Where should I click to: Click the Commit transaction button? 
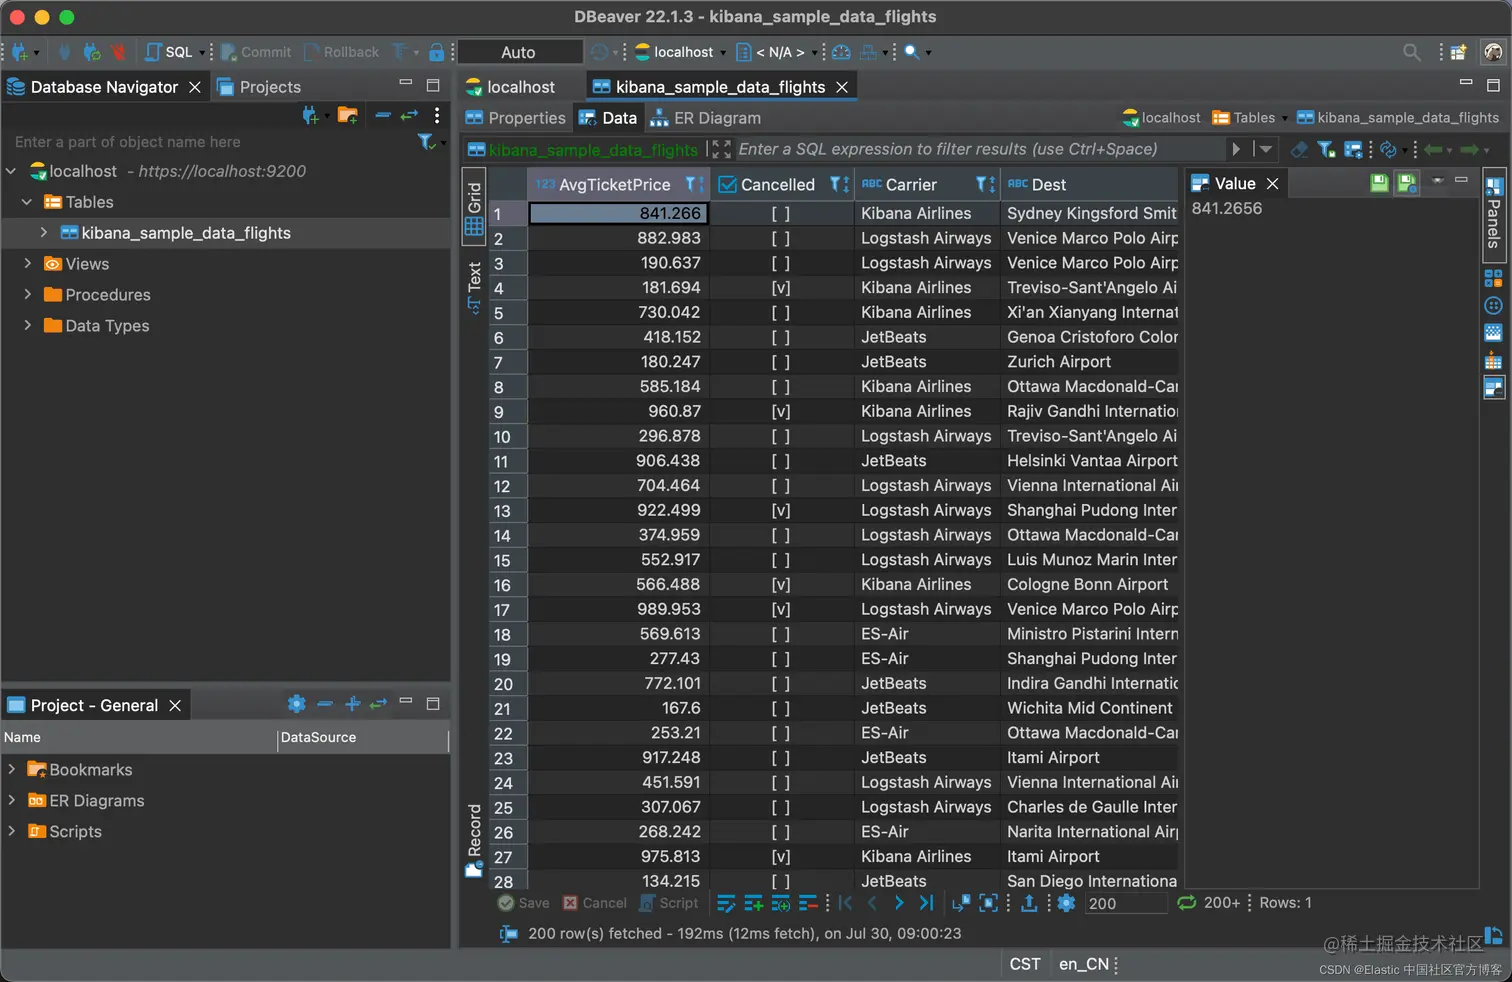tap(256, 52)
